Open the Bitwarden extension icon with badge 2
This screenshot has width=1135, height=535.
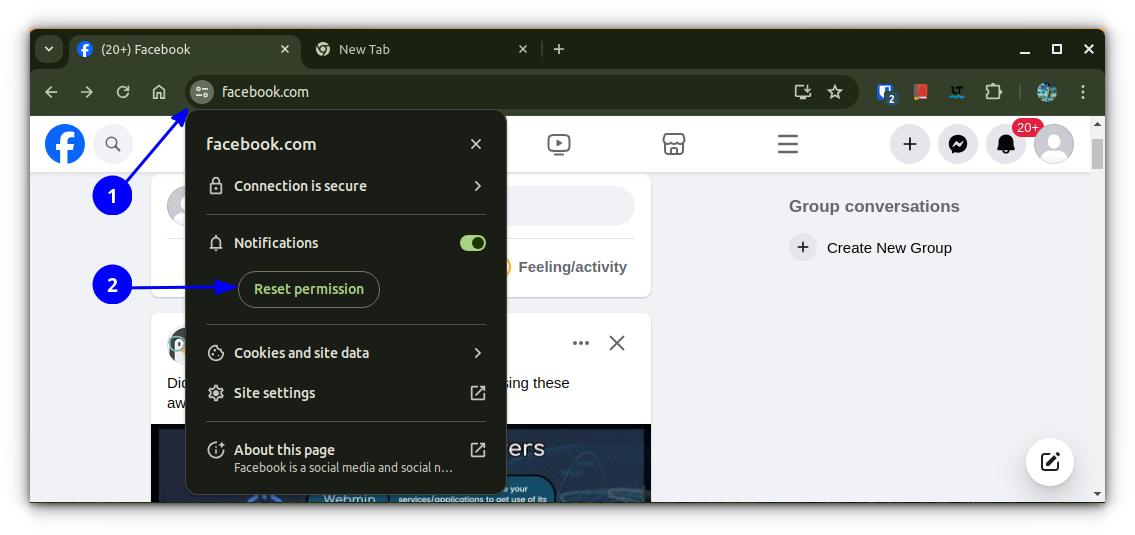point(886,93)
